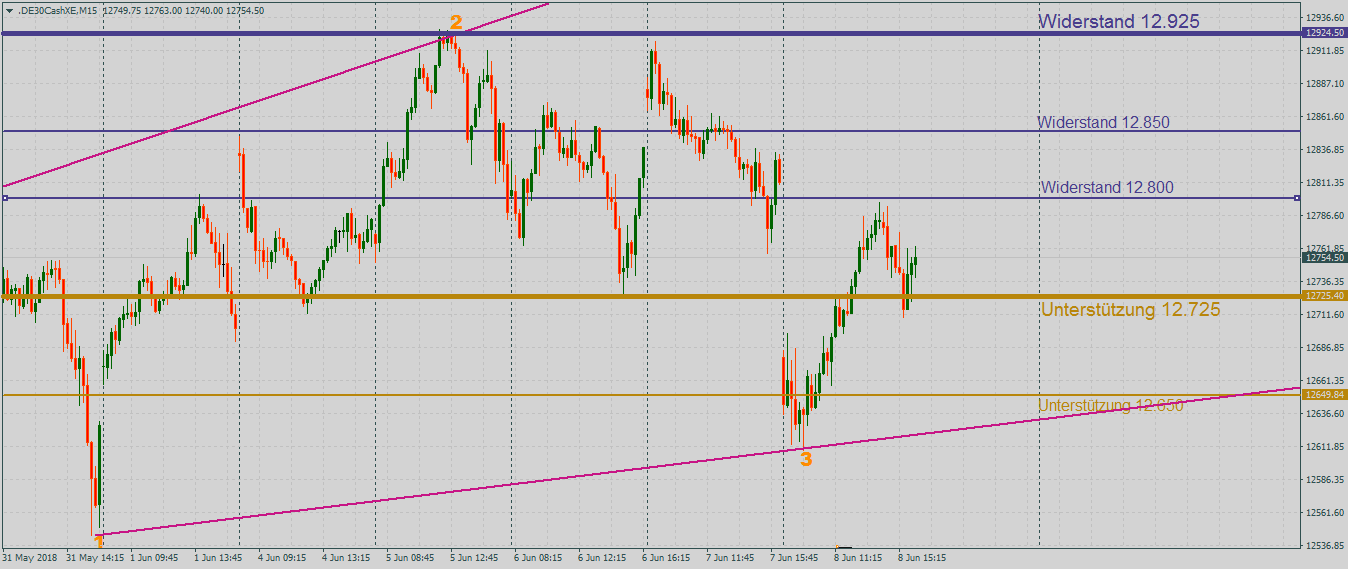Click the 4 Jun 13:15 time label
The height and width of the screenshot is (569, 1348).
pyautogui.click(x=347, y=557)
